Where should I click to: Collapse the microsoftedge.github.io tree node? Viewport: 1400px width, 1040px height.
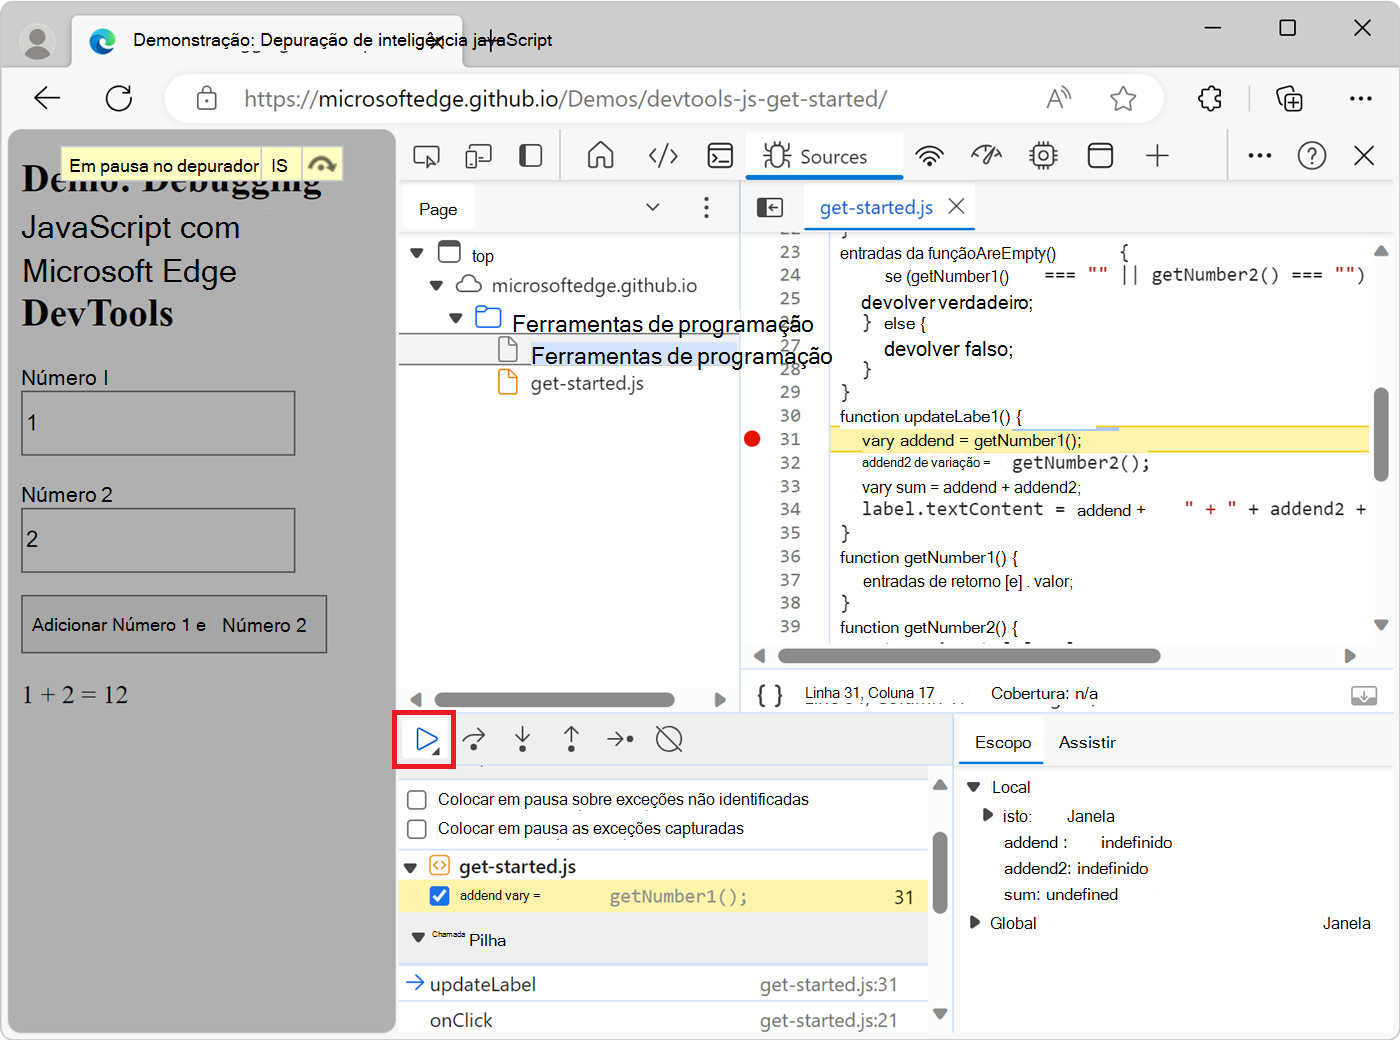pos(436,286)
